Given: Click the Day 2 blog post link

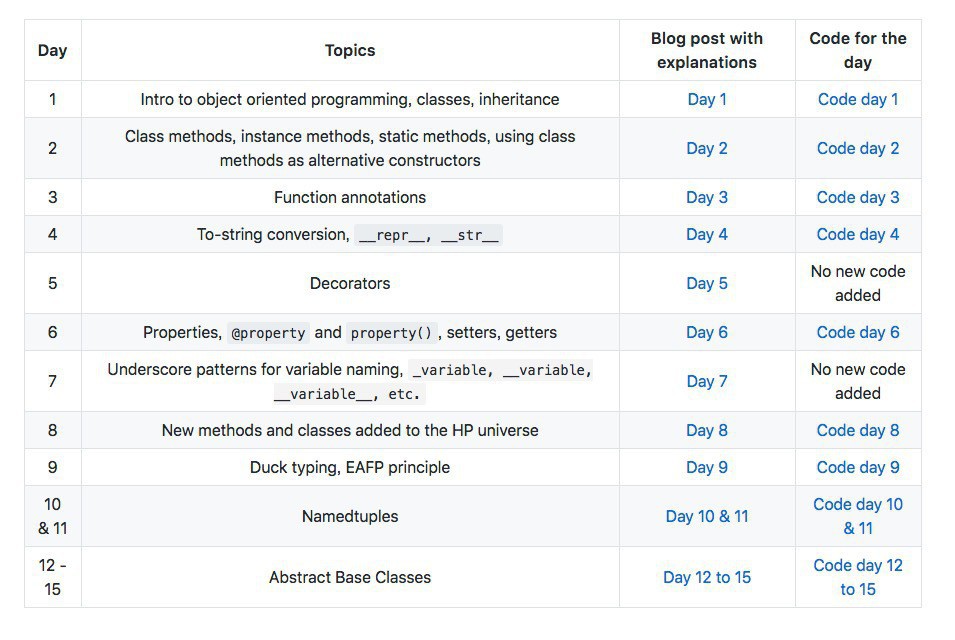Looking at the screenshot, I should [706, 148].
